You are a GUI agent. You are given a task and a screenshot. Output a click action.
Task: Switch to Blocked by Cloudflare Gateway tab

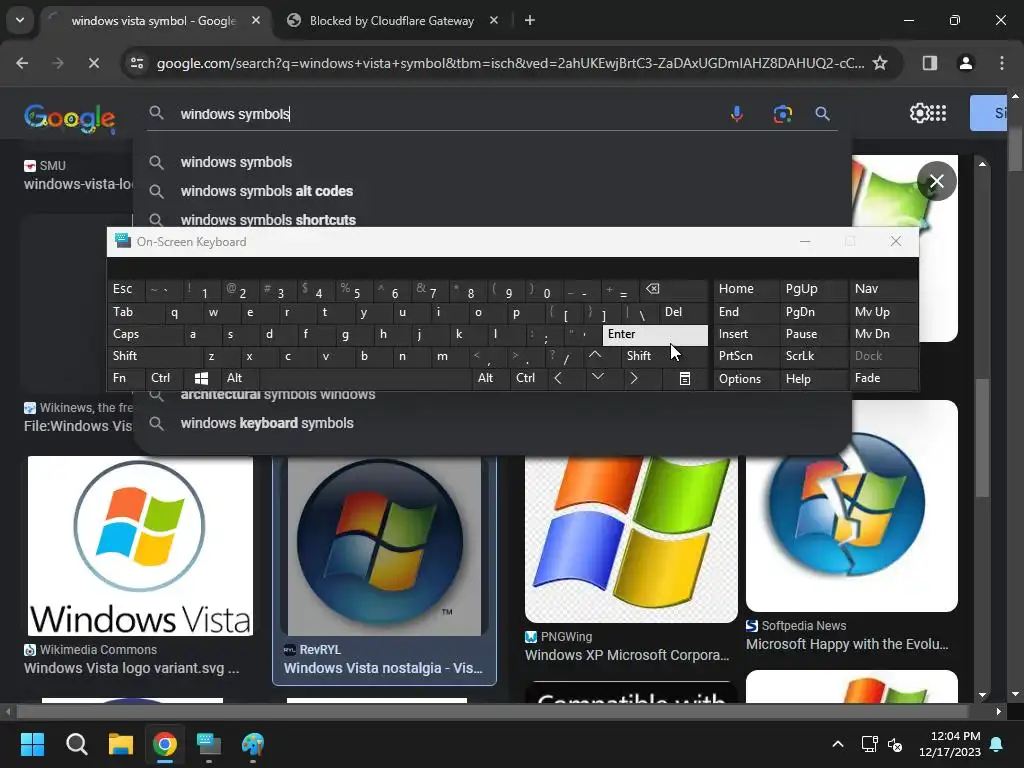click(392, 21)
